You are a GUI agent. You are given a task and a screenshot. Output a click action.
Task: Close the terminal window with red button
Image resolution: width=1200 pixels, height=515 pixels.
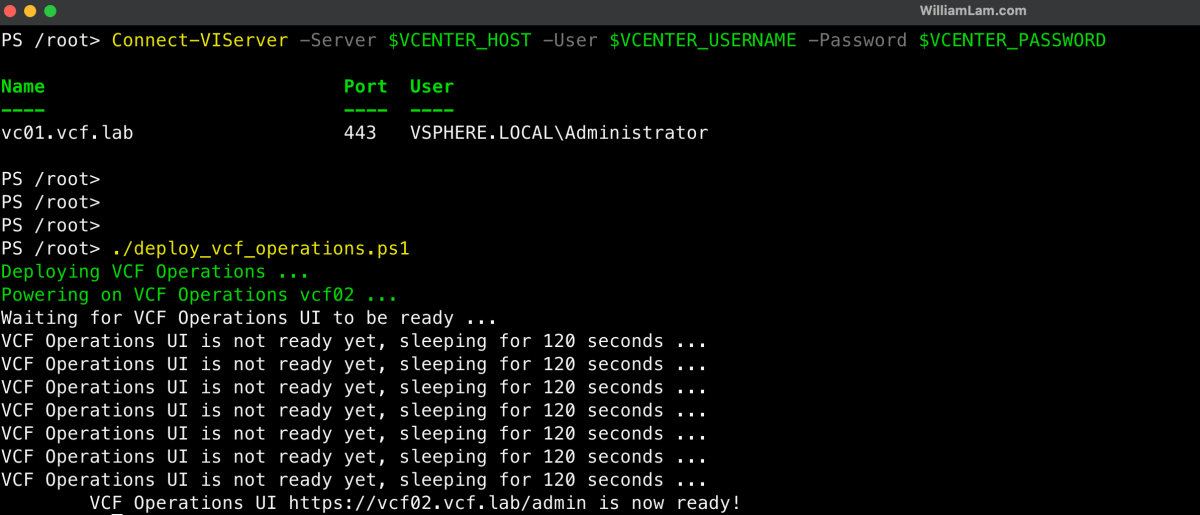(9, 10)
